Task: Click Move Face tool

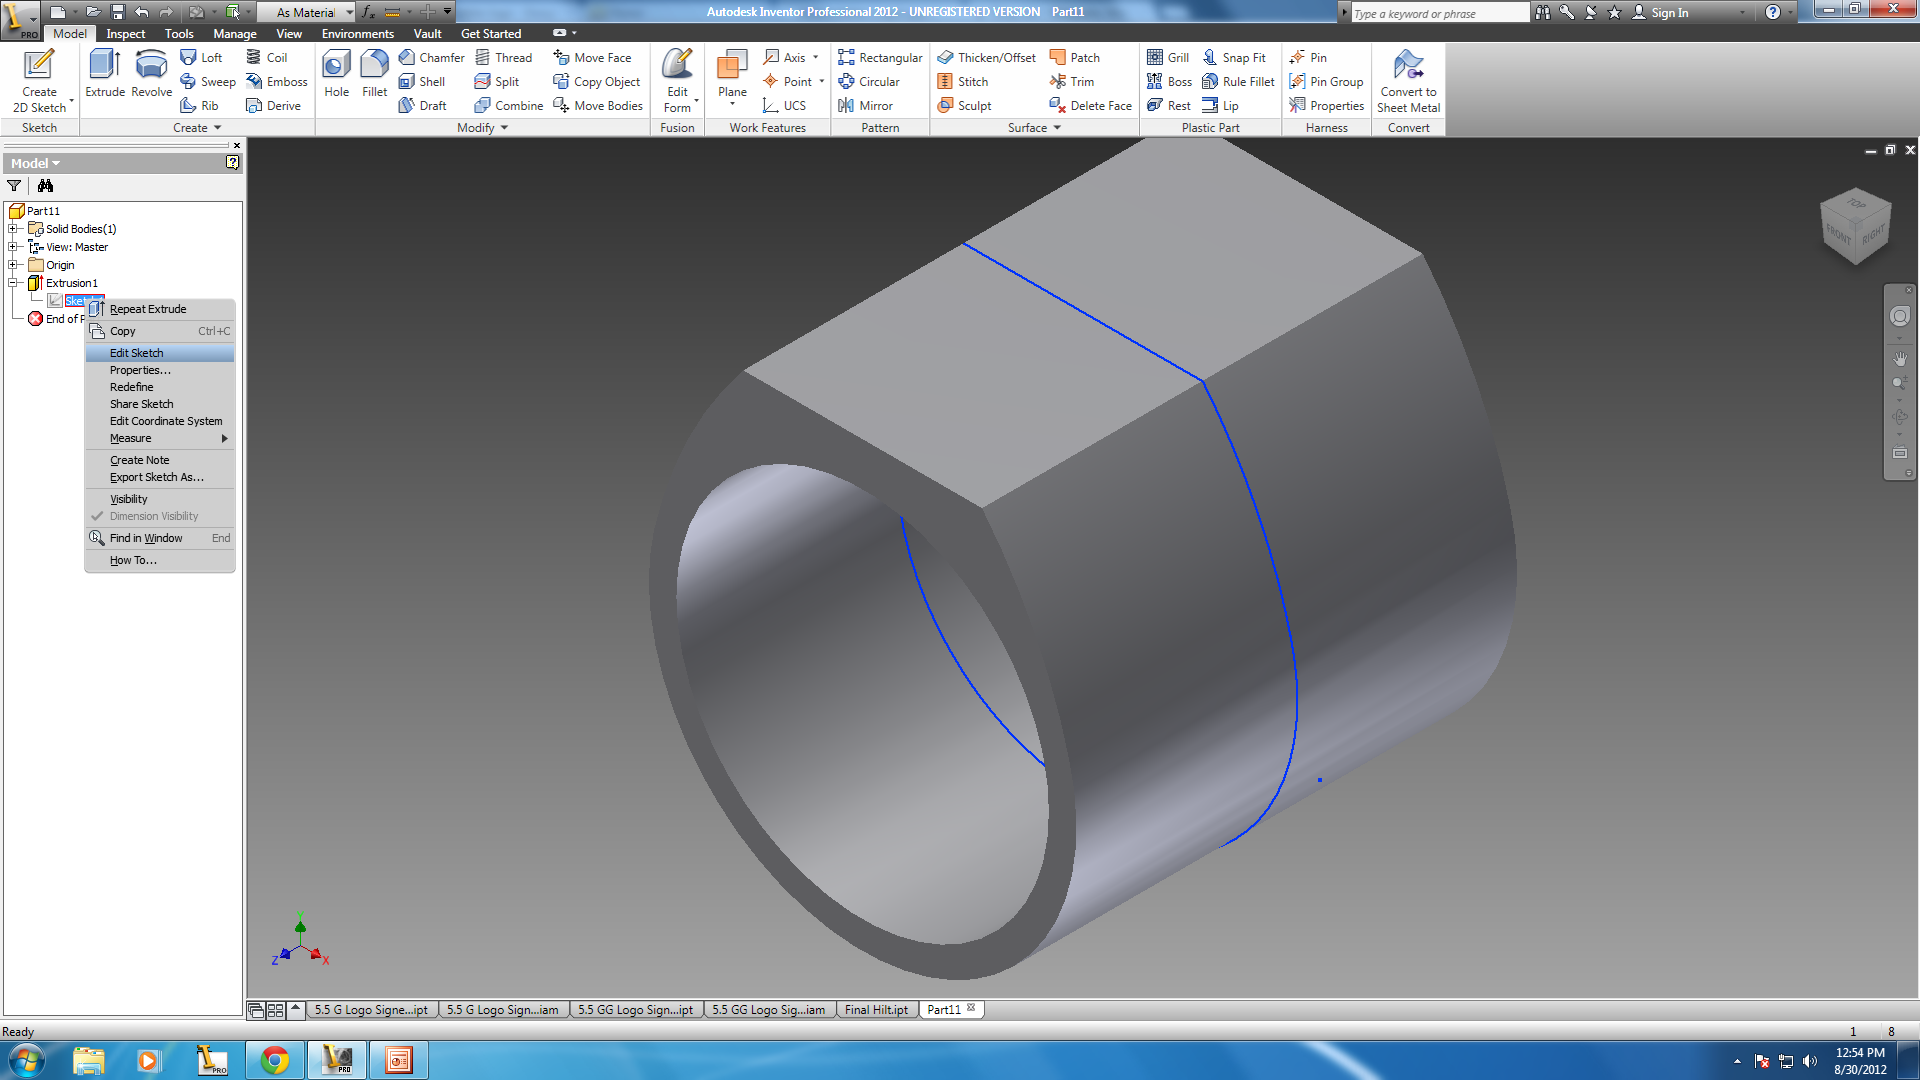Action: click(592, 57)
